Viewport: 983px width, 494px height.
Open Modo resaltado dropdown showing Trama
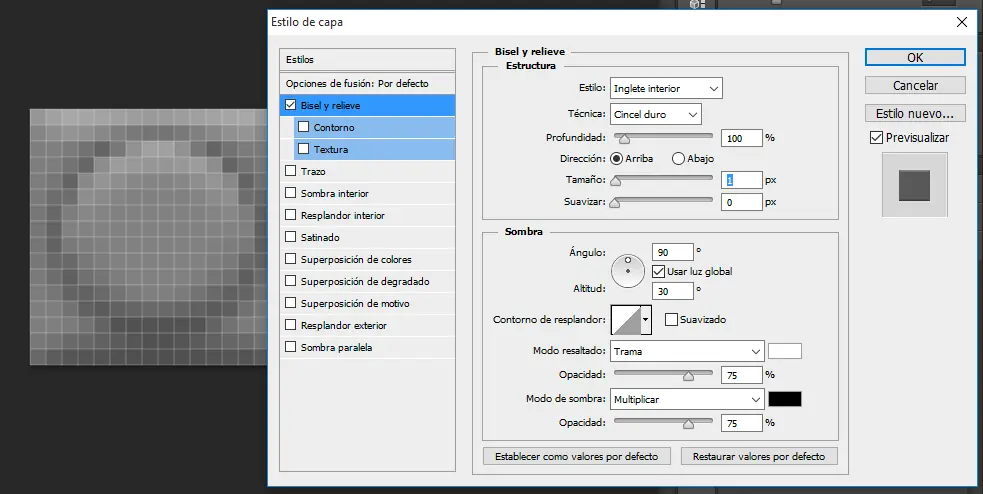click(687, 351)
